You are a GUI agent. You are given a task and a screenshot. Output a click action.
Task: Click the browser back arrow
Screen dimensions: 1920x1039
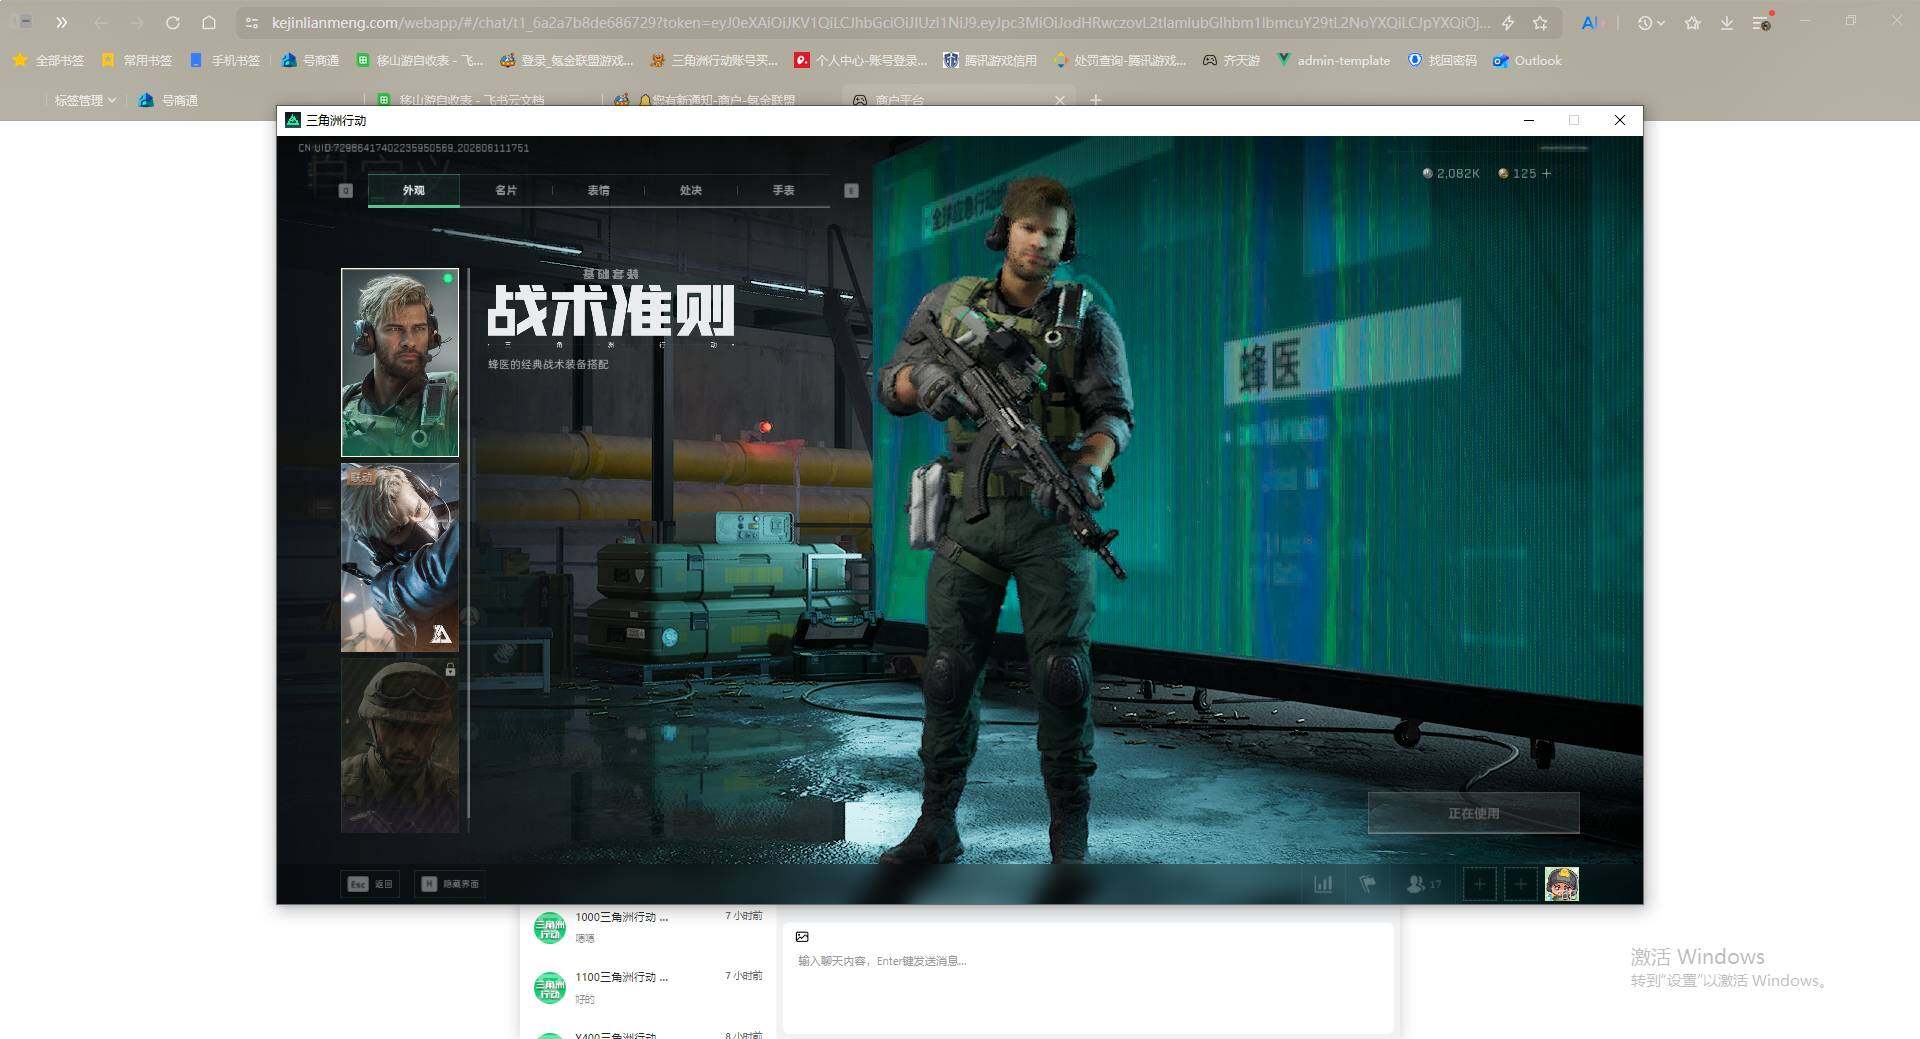(101, 22)
